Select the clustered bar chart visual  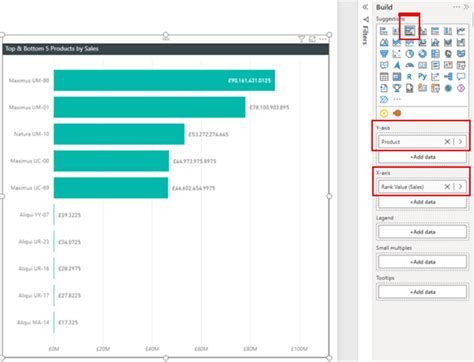coord(410,31)
